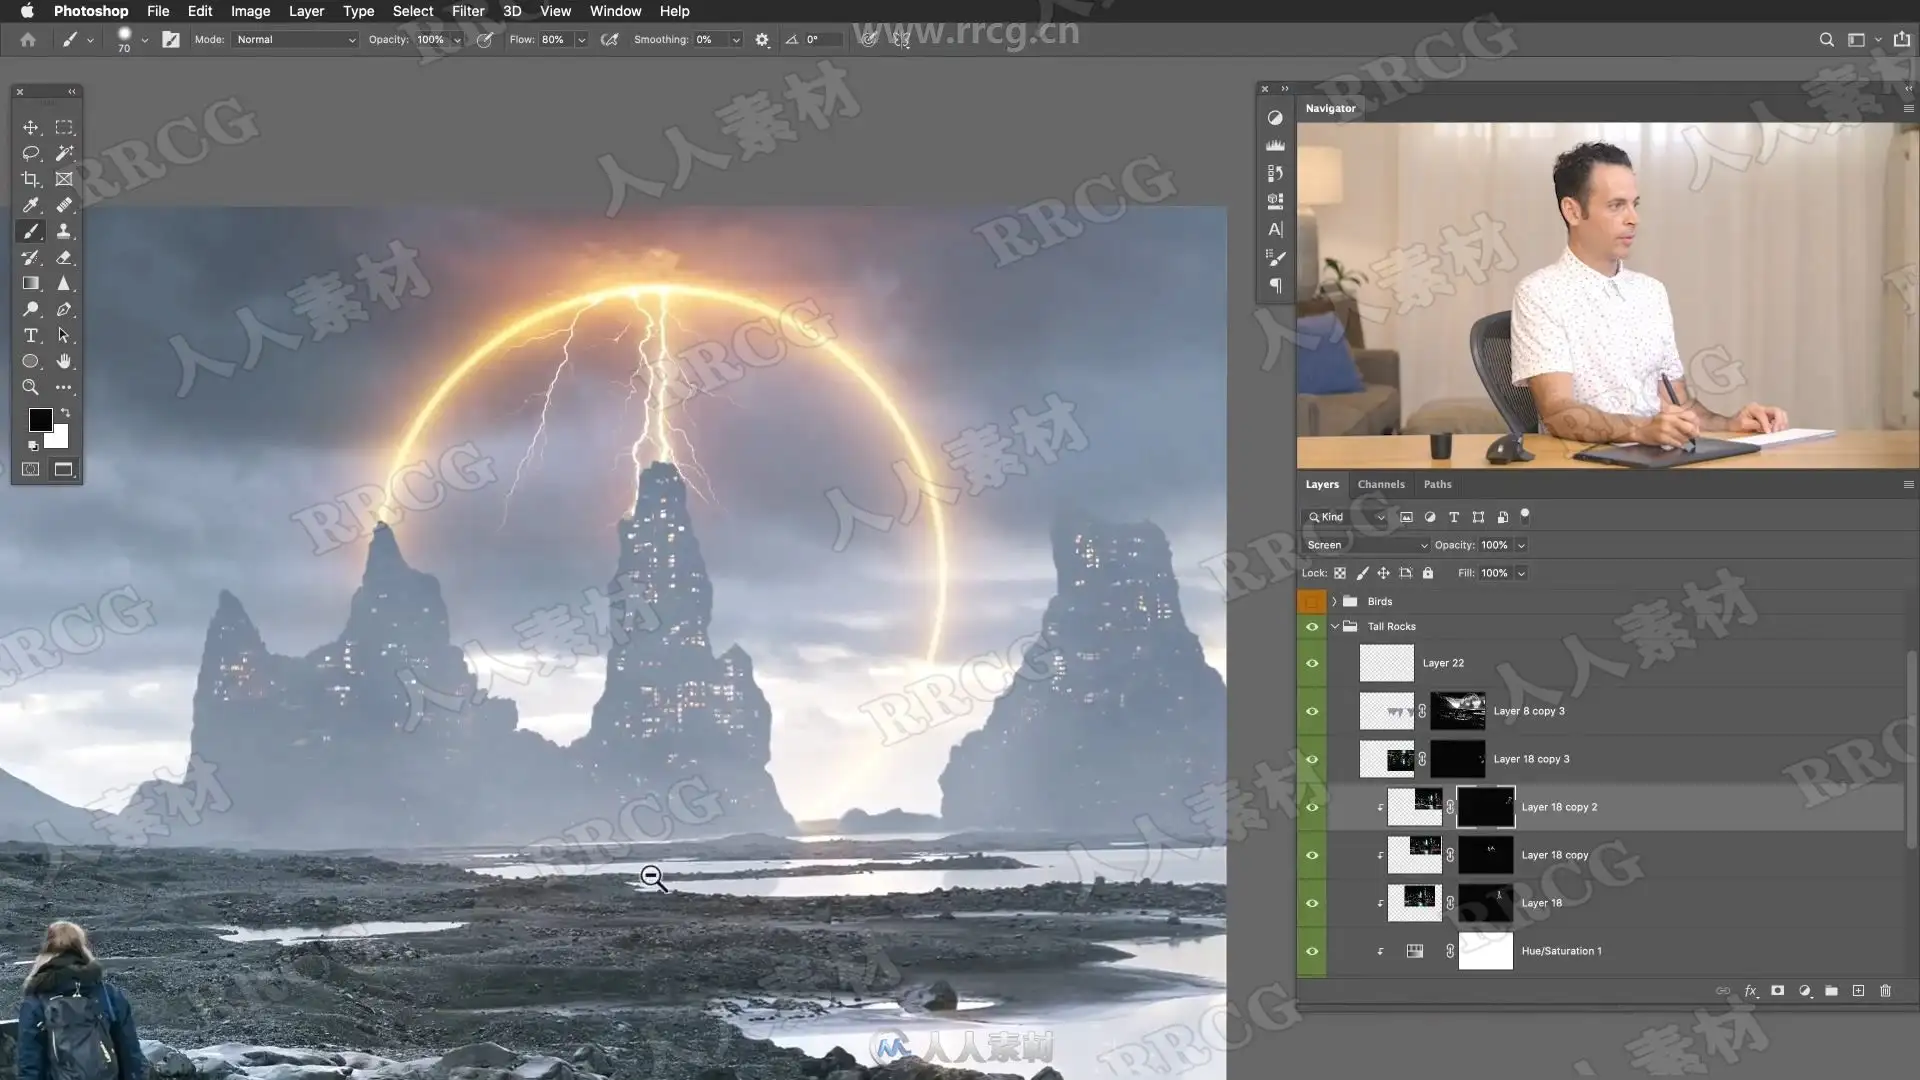Image resolution: width=1920 pixels, height=1080 pixels.
Task: Expand the Birds layer group
Action: click(x=1334, y=601)
